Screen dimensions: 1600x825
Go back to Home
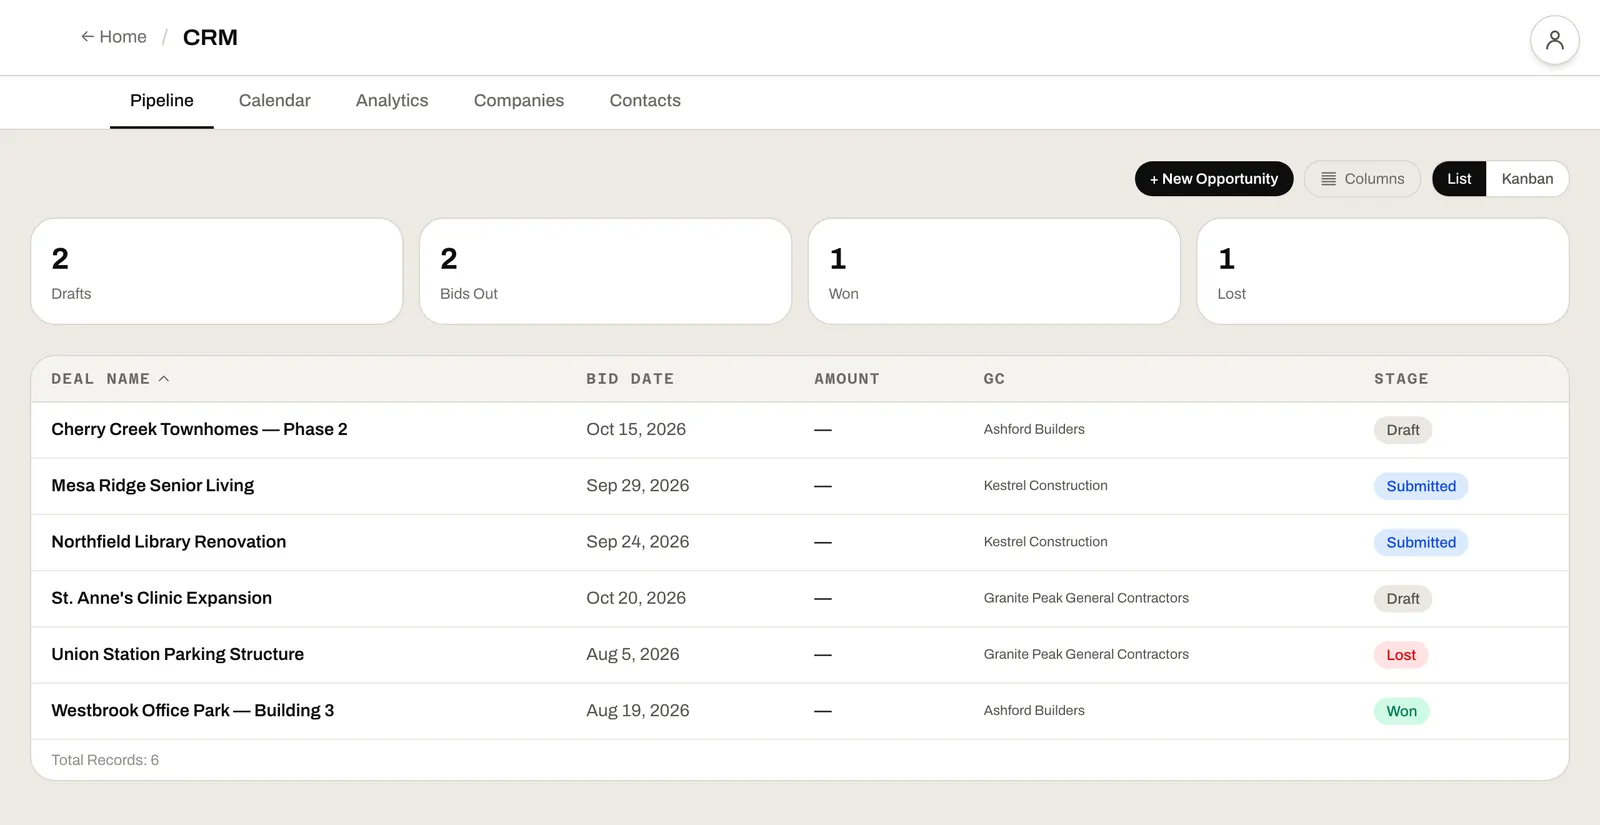click(x=114, y=37)
